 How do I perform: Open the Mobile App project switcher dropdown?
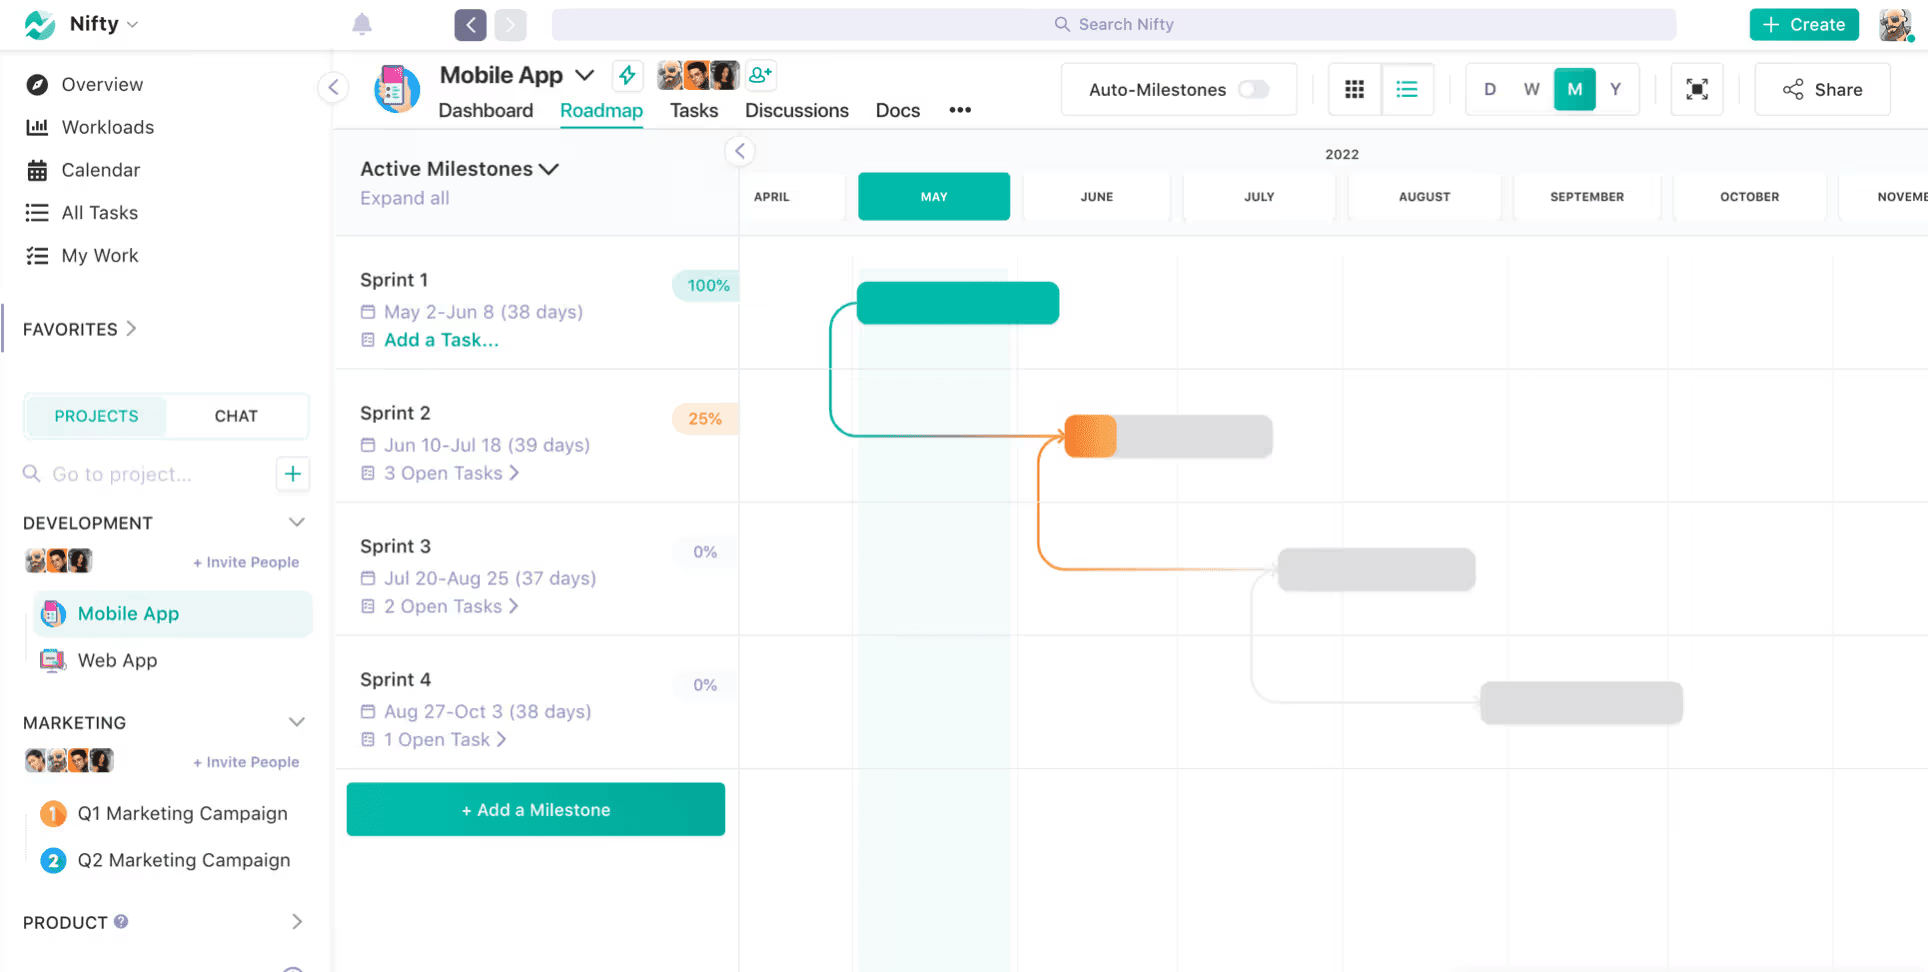(x=585, y=74)
